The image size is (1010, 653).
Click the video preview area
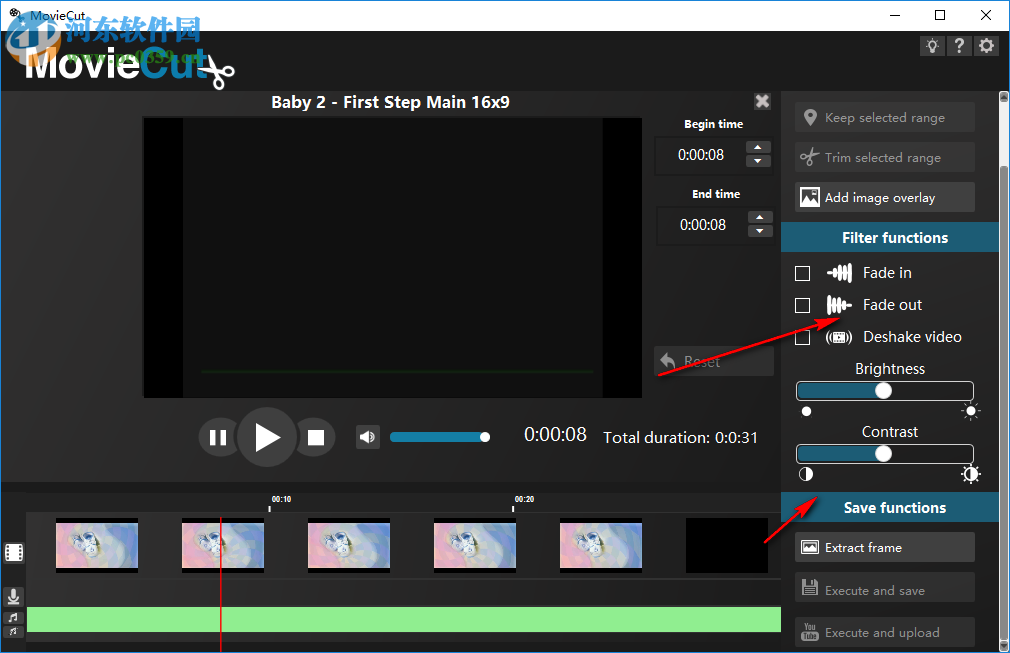(x=392, y=258)
